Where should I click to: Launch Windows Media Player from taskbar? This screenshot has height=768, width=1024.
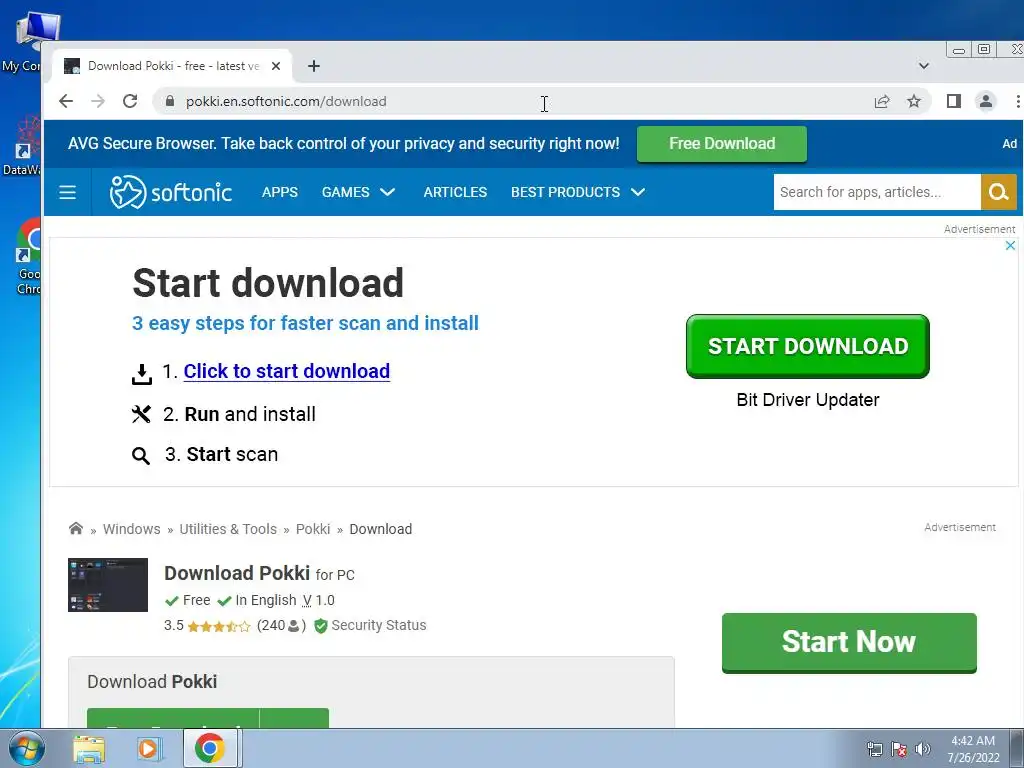pos(150,749)
